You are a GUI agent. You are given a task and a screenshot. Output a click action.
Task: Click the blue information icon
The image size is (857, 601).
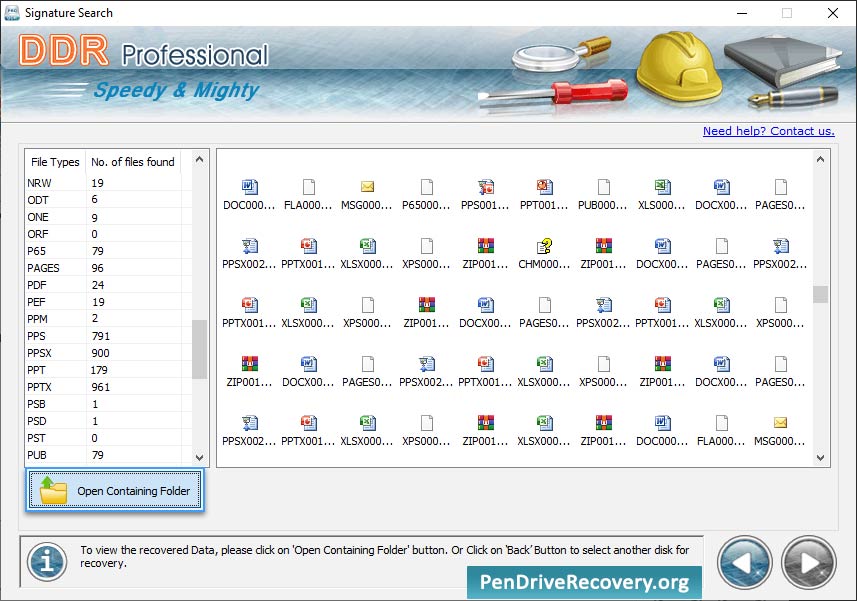click(47, 561)
